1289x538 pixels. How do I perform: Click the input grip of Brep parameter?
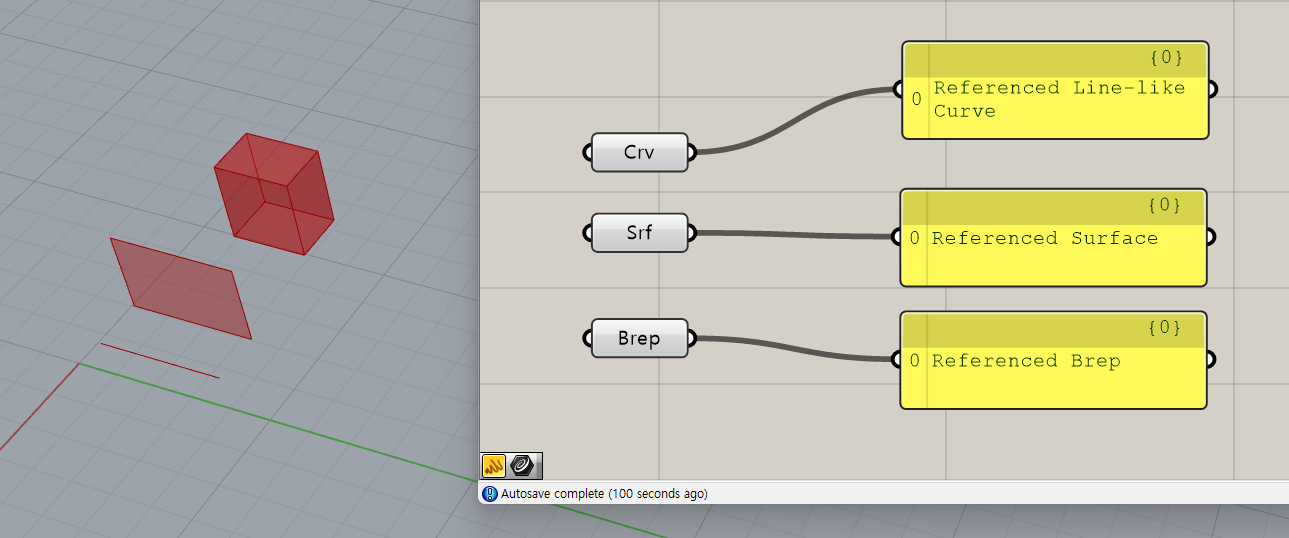[587, 339]
